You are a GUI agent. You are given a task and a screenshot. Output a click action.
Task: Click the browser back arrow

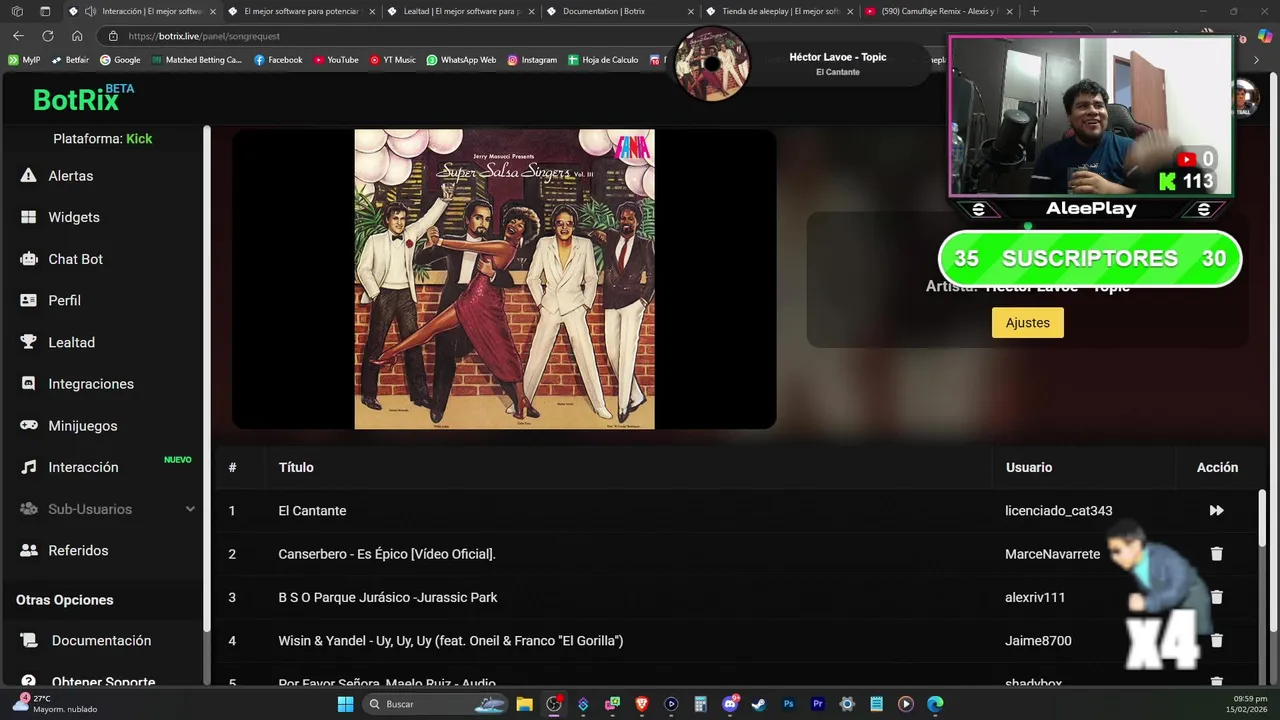coord(18,36)
